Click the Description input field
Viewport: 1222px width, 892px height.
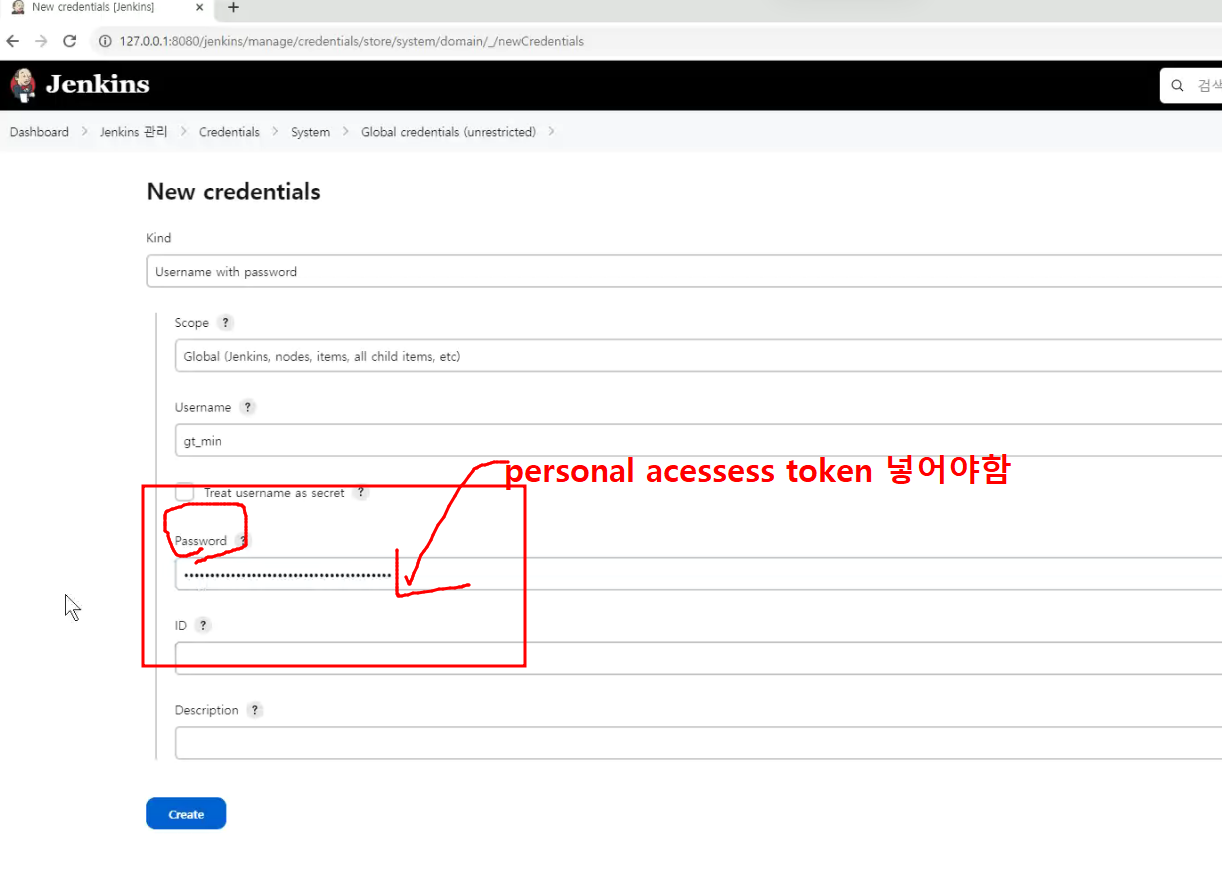tap(698, 743)
